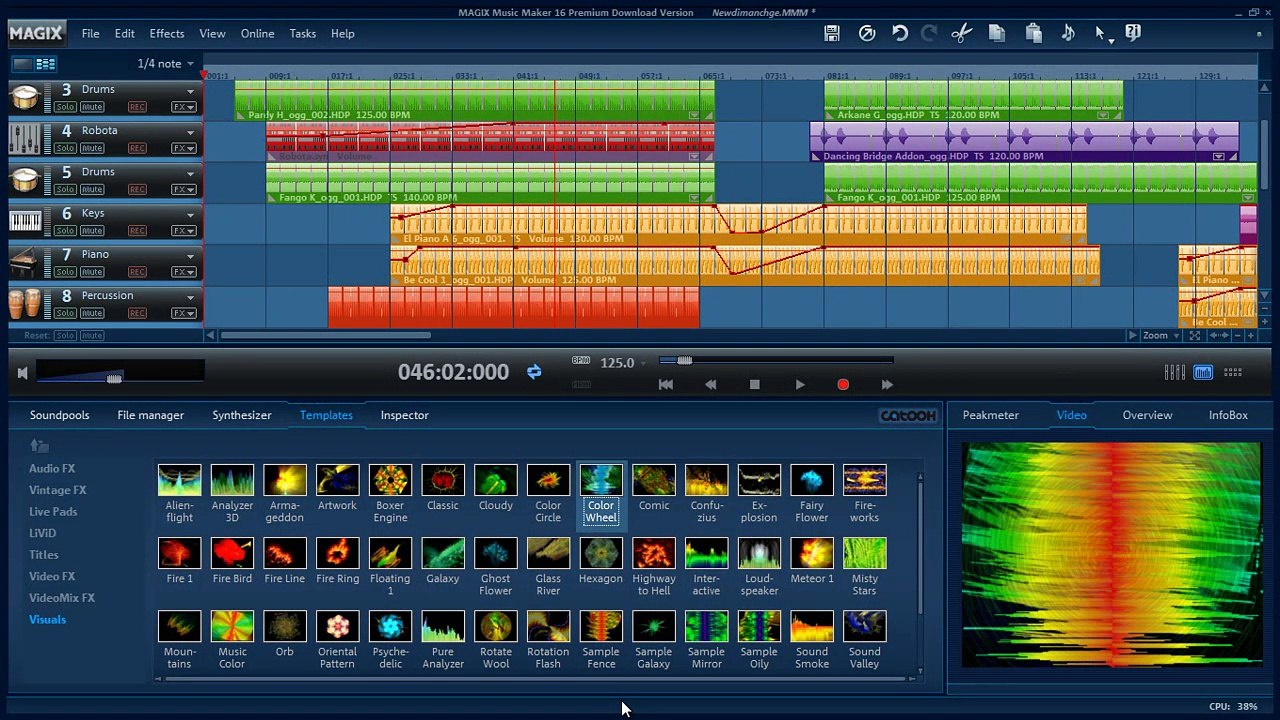
Task: Start playback with the play button
Action: [x=800, y=384]
